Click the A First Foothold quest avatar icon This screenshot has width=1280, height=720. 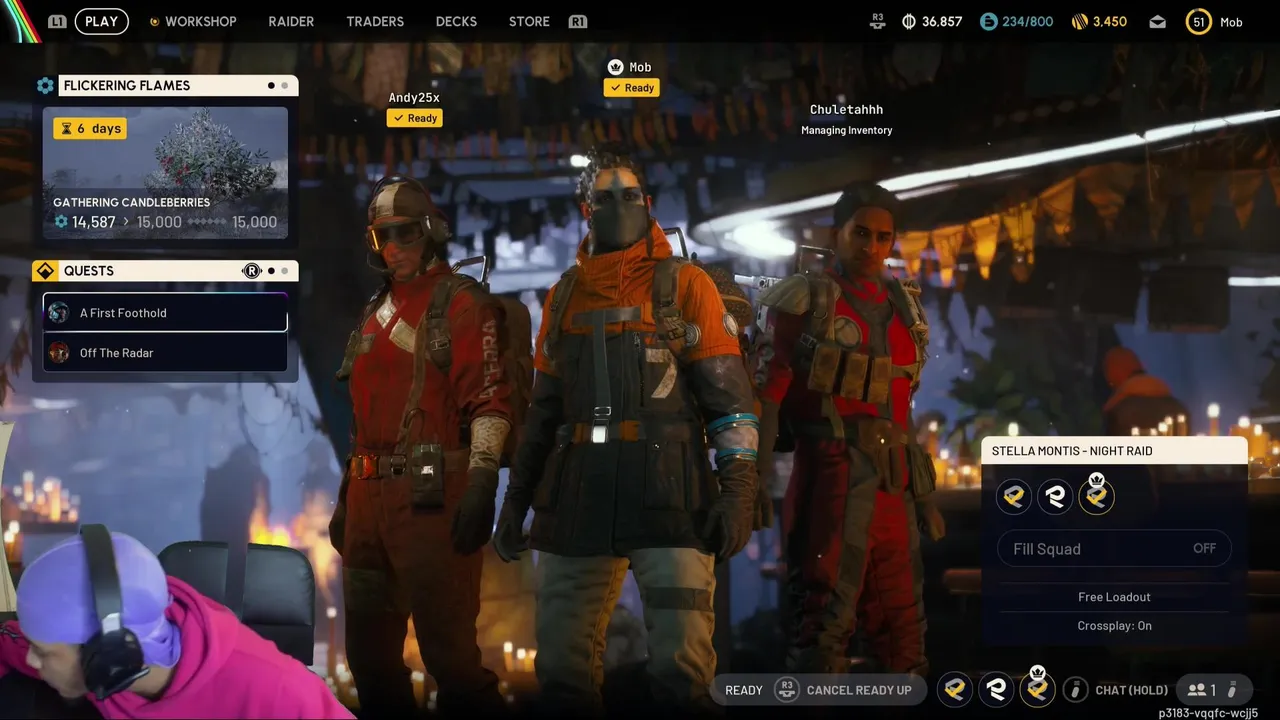pos(59,313)
